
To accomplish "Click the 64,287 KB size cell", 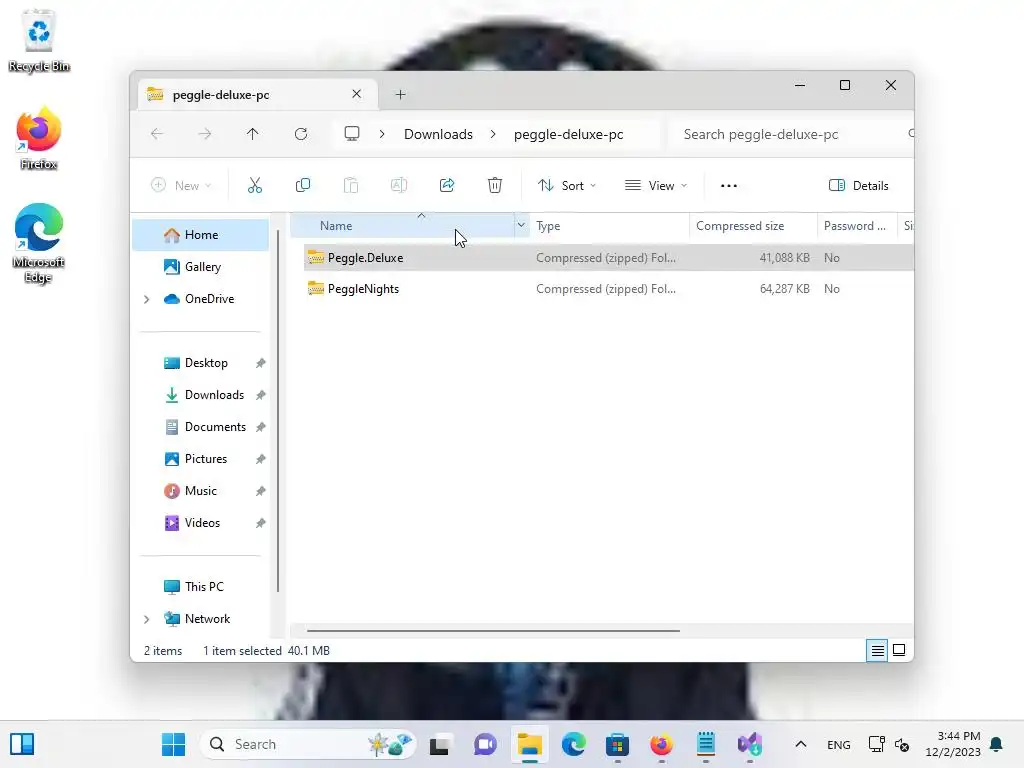I will click(784, 289).
